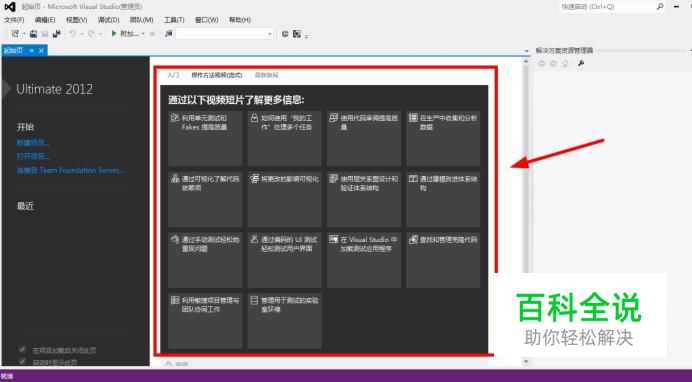Open the 在 Visual Studio 中加载测试应用程序 tile

pyautogui.click(x=364, y=260)
